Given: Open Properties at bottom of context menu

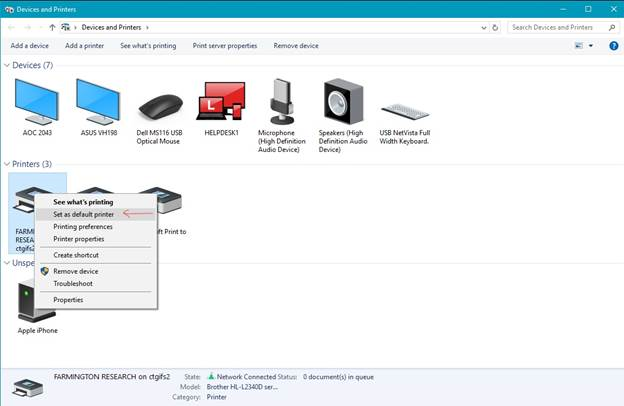Looking at the screenshot, I should pos(68,300).
